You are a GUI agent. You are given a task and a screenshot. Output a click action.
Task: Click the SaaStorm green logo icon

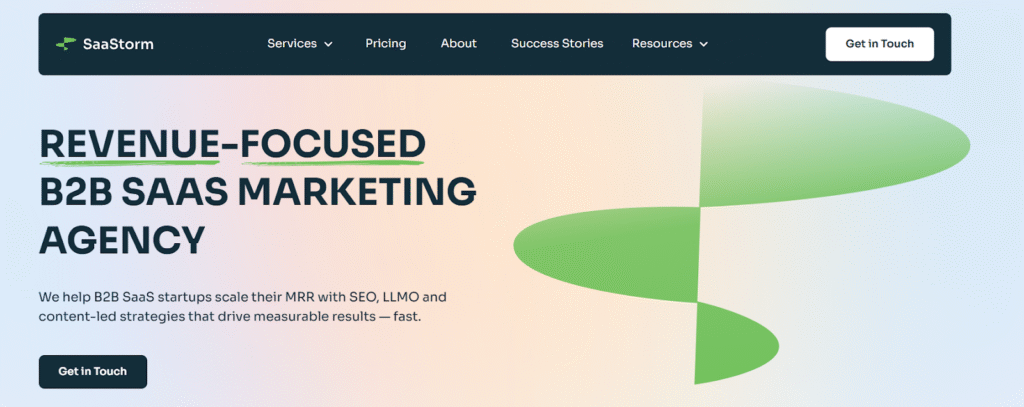[65, 44]
